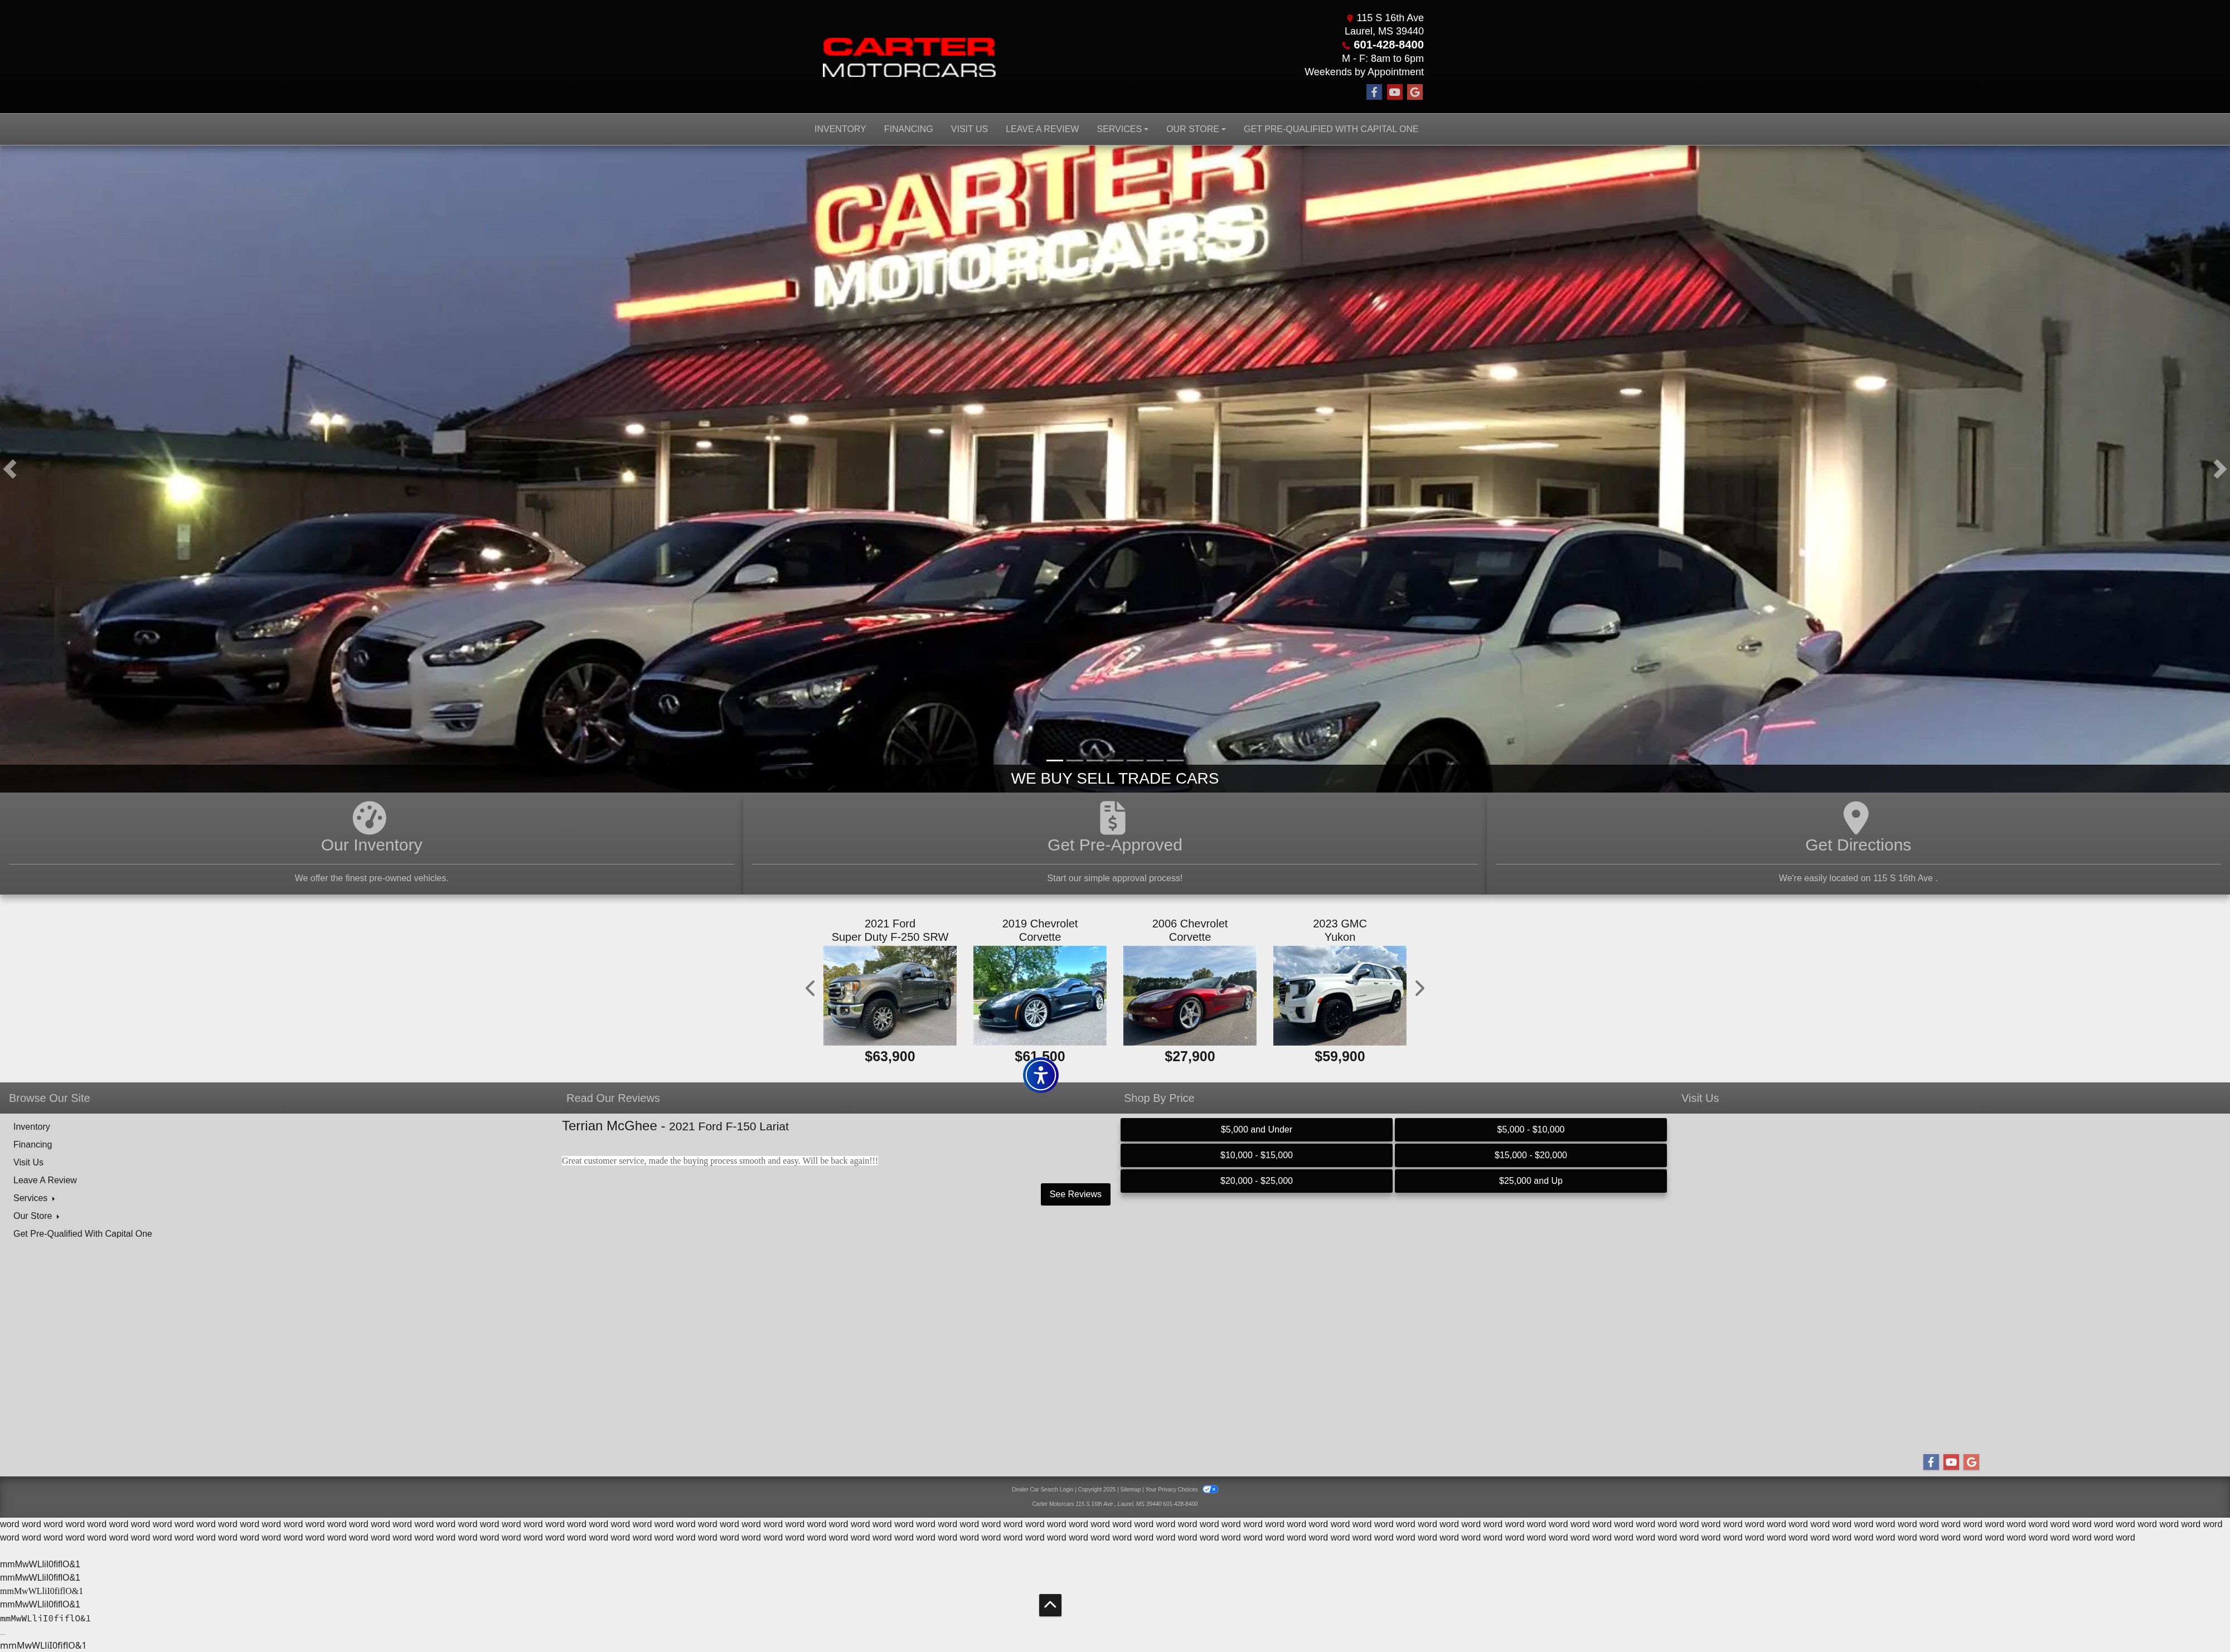Click the 601-428-8400 phone number in header
The image size is (2230, 1652).
click(1388, 45)
